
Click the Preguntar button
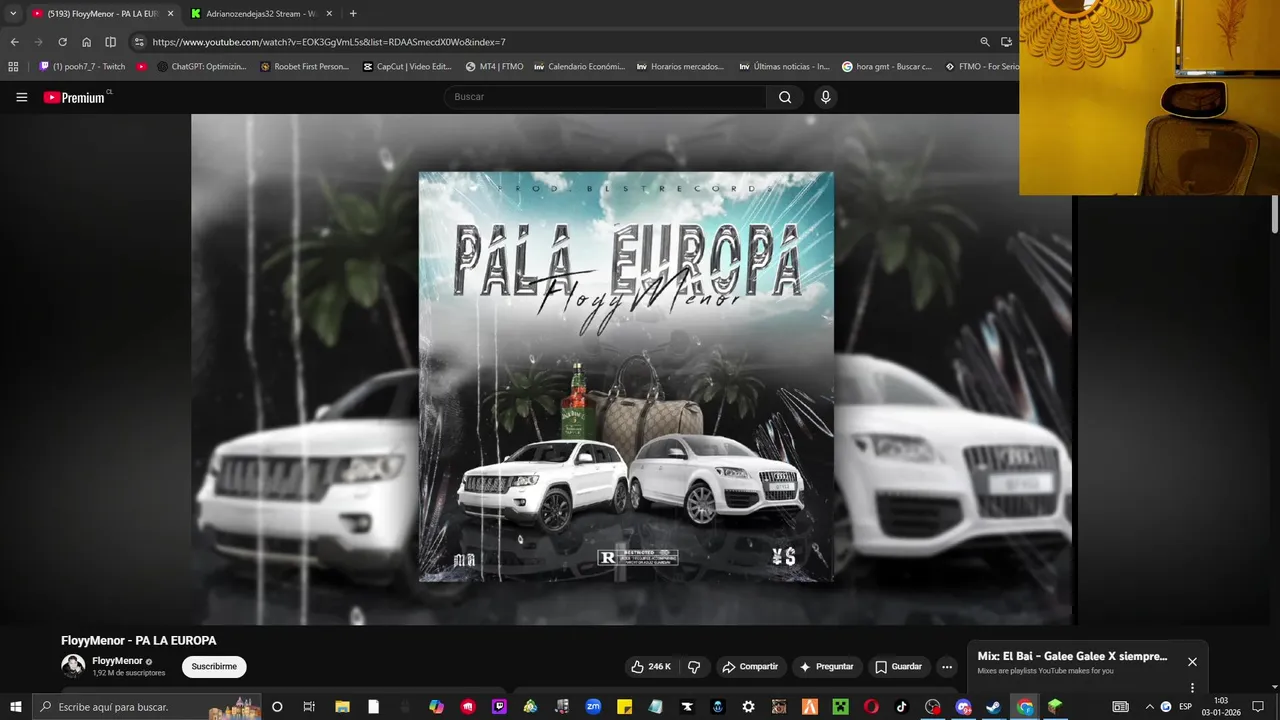coord(826,666)
